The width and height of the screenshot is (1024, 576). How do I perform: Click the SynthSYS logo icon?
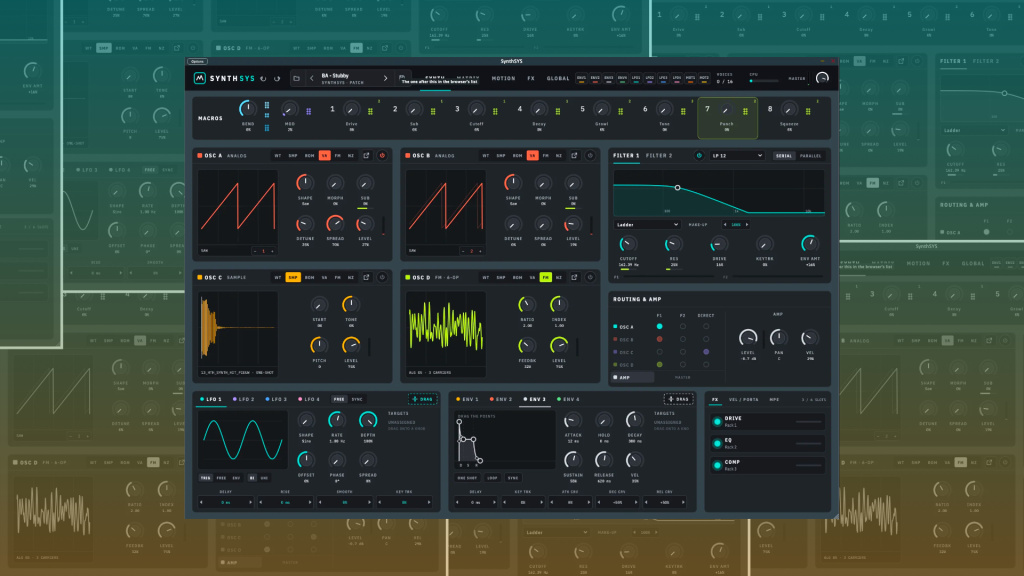click(199, 78)
